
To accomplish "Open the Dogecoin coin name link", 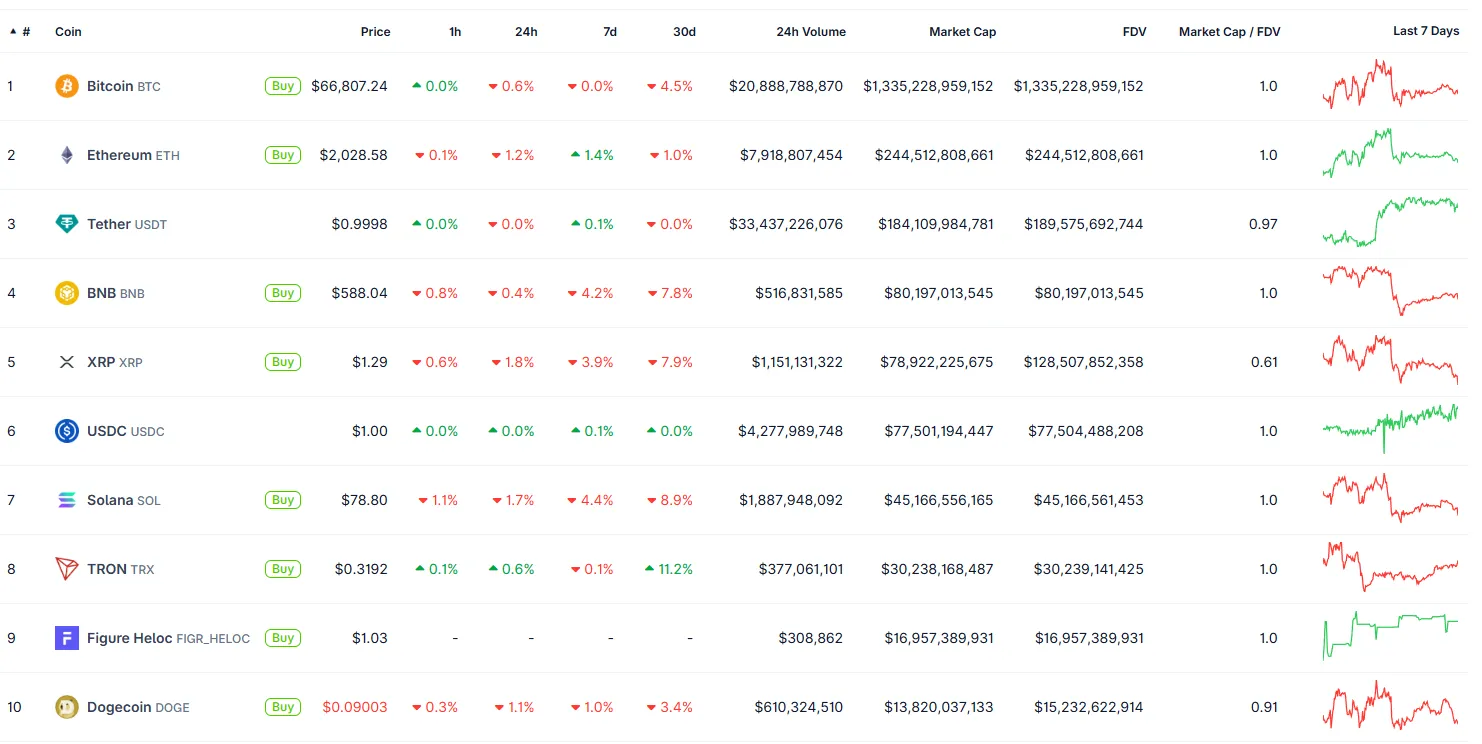I will coord(123,707).
